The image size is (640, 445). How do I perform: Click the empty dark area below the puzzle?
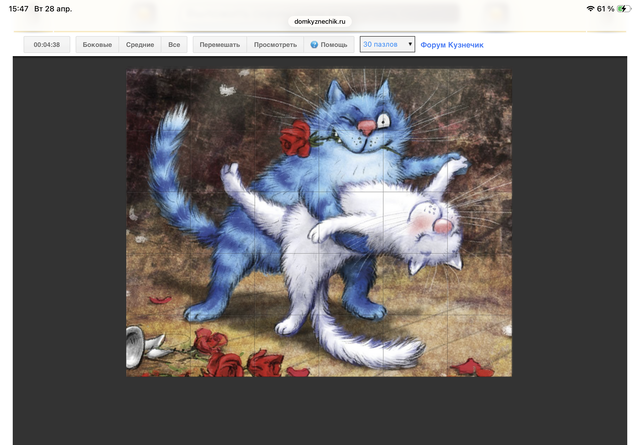coord(320,410)
